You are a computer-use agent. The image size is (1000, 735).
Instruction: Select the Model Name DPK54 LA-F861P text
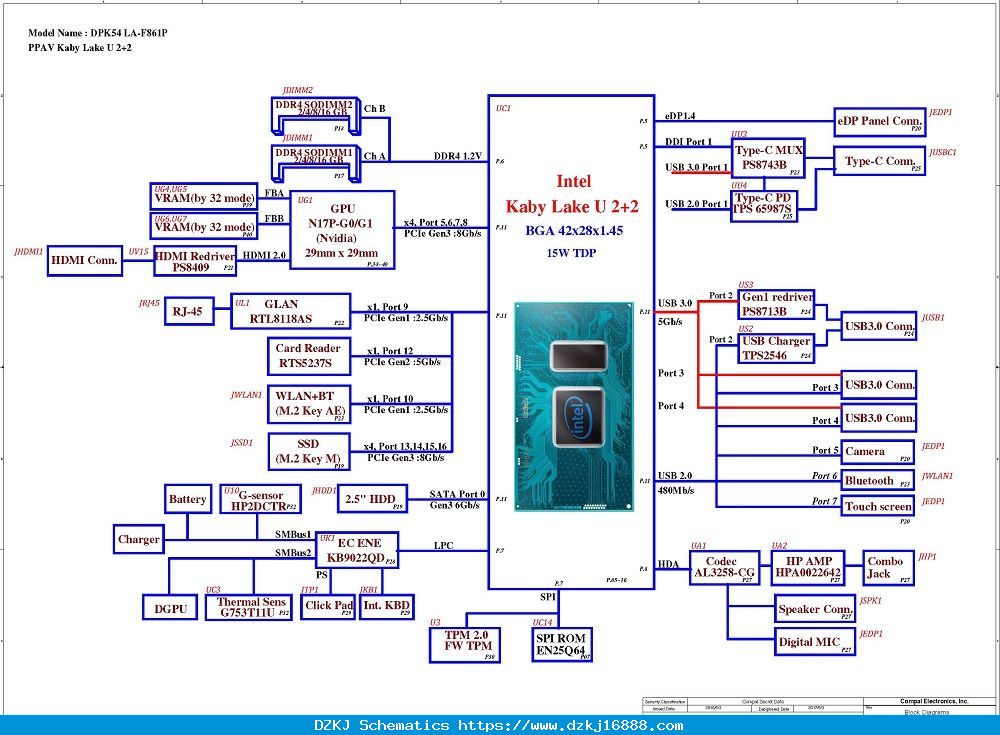tap(98, 33)
